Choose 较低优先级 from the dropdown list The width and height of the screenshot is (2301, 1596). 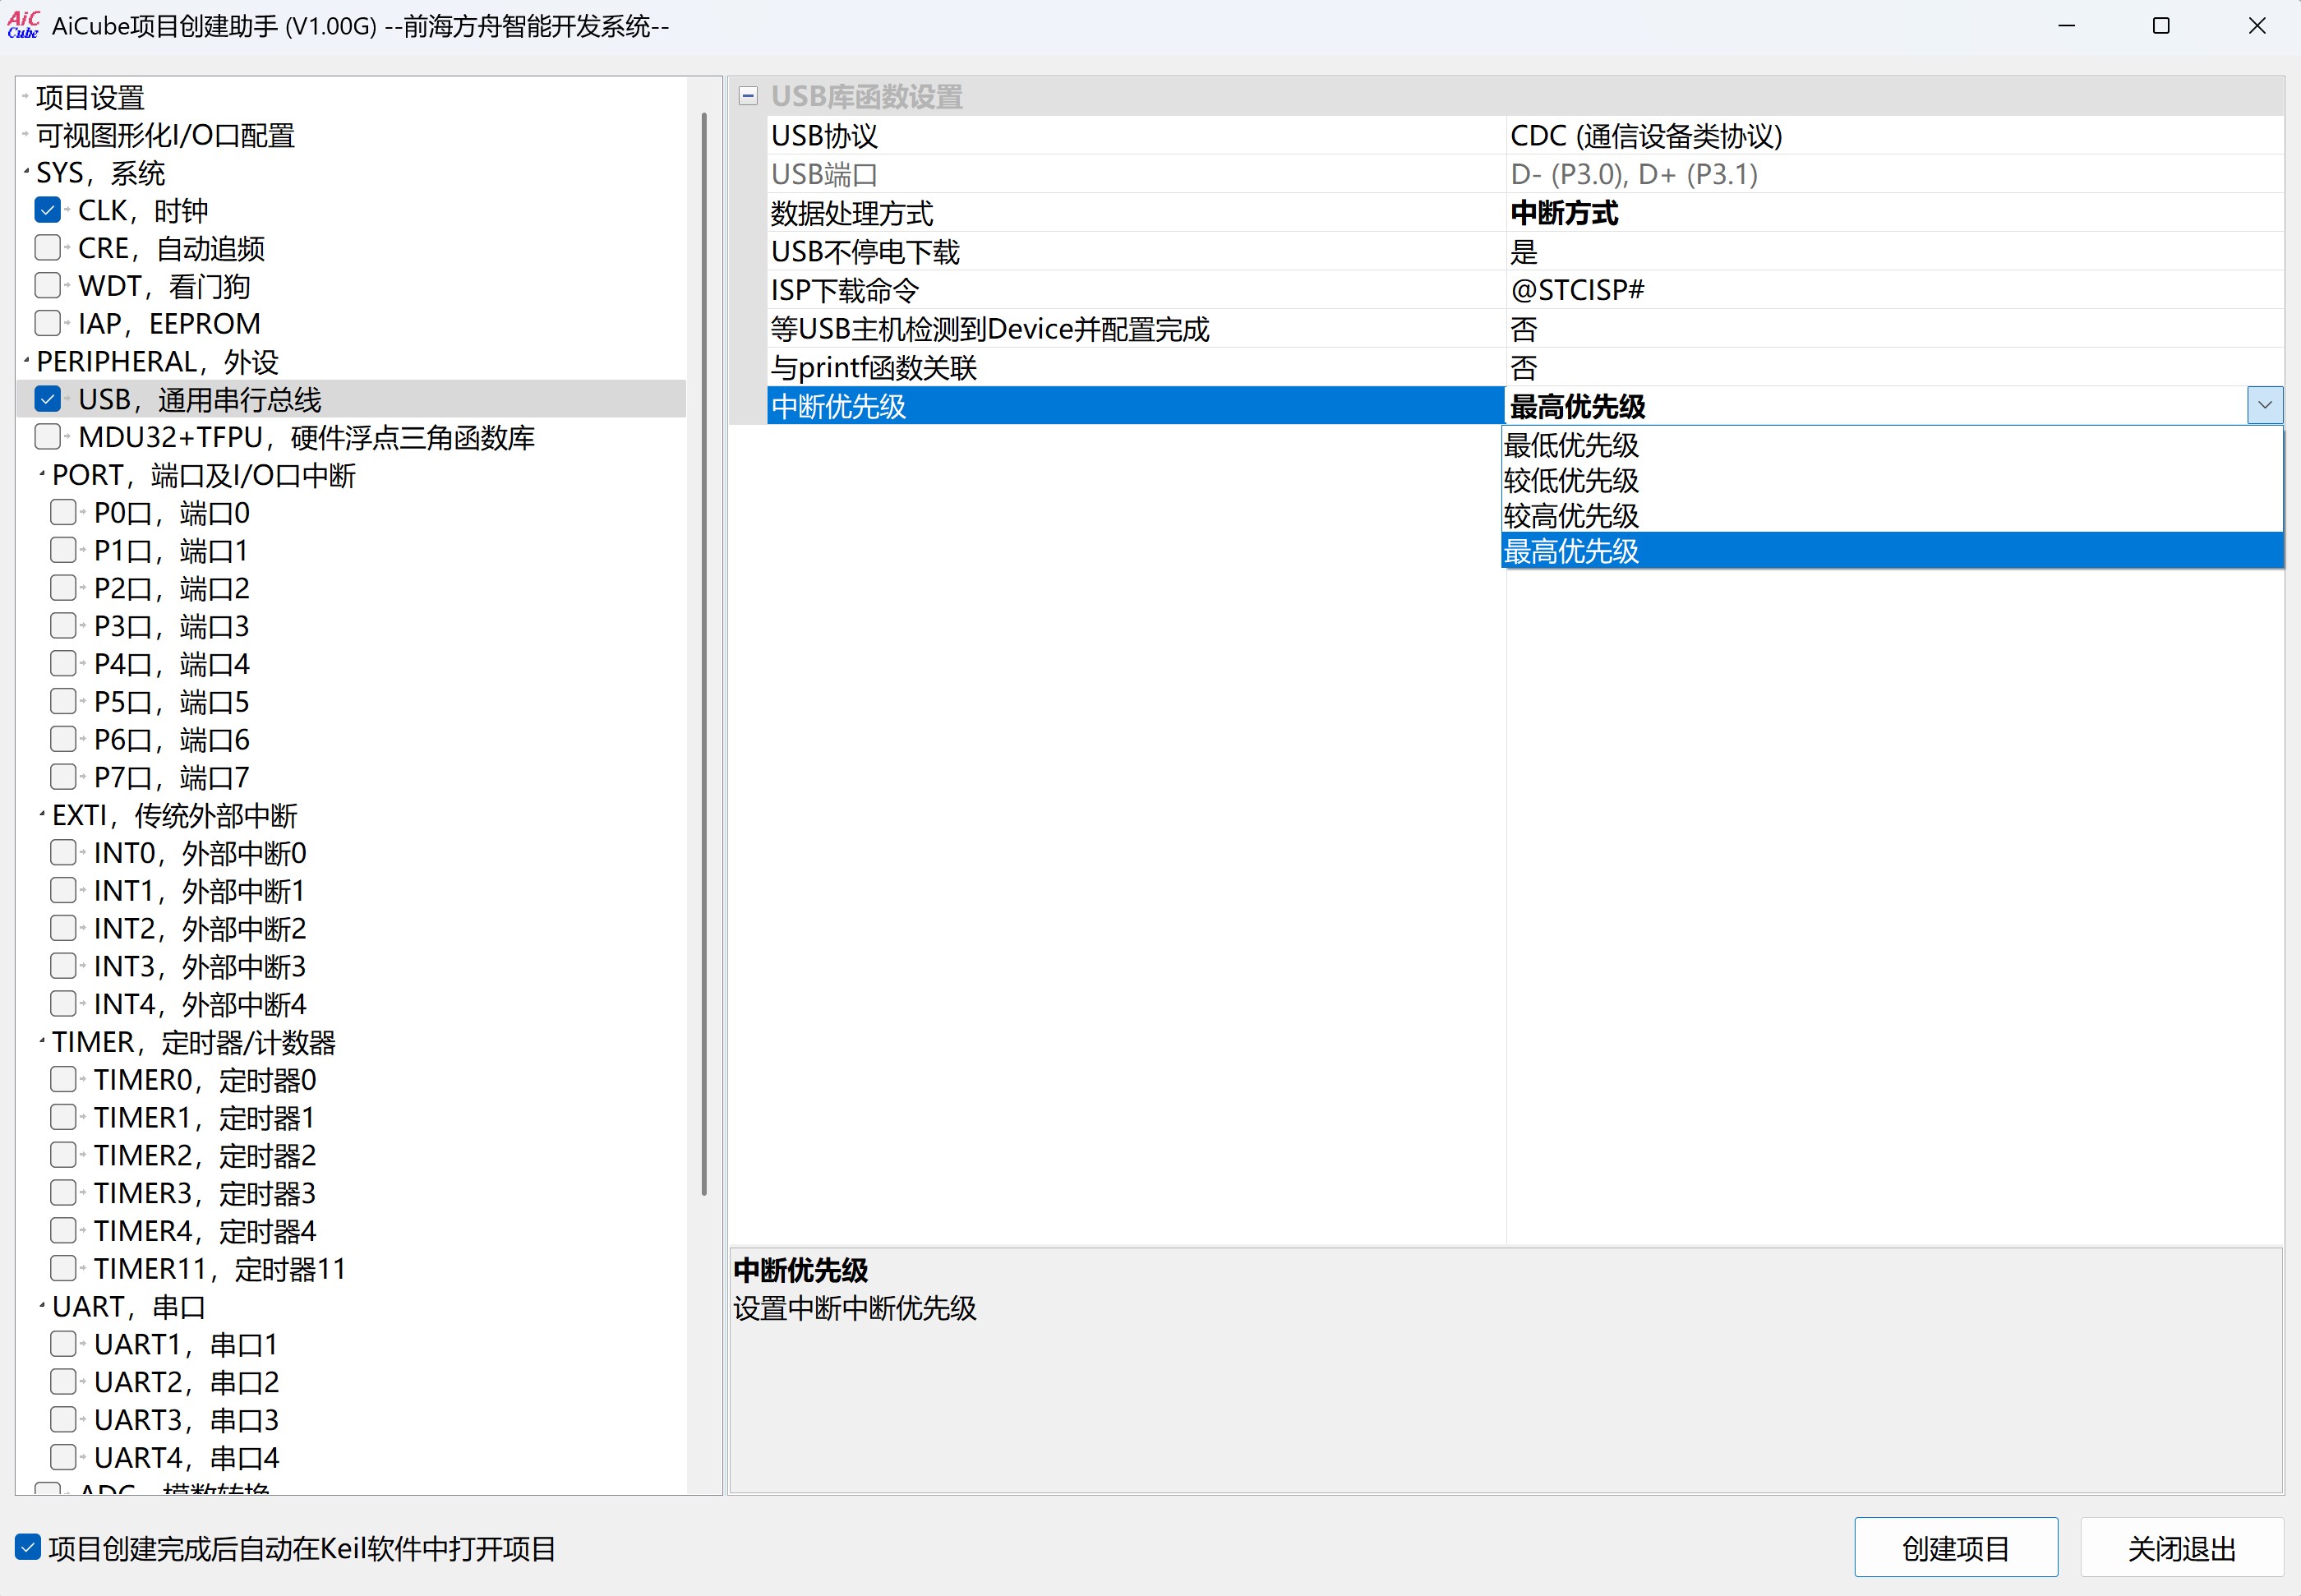[x=1891, y=480]
